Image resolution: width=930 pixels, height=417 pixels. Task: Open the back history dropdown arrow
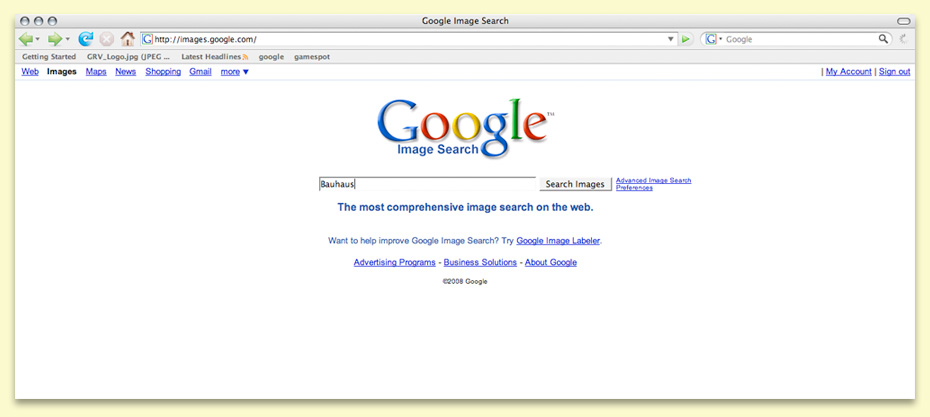38,40
